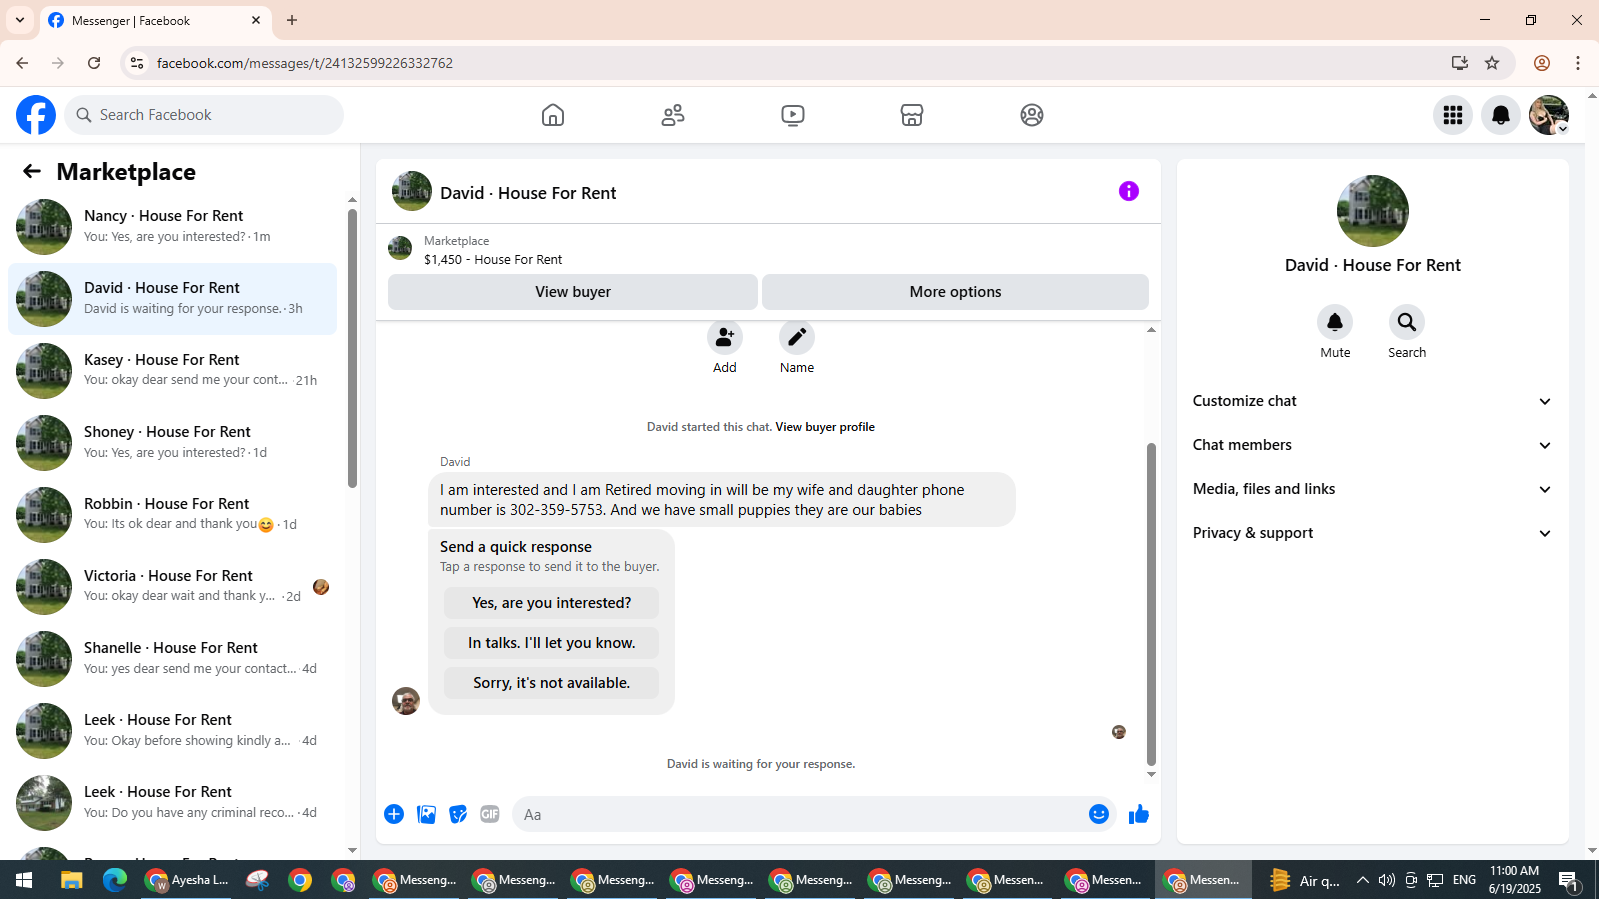Open the large David House For Rent thumbnail
Screen dimensions: 1599x899
1373,211
